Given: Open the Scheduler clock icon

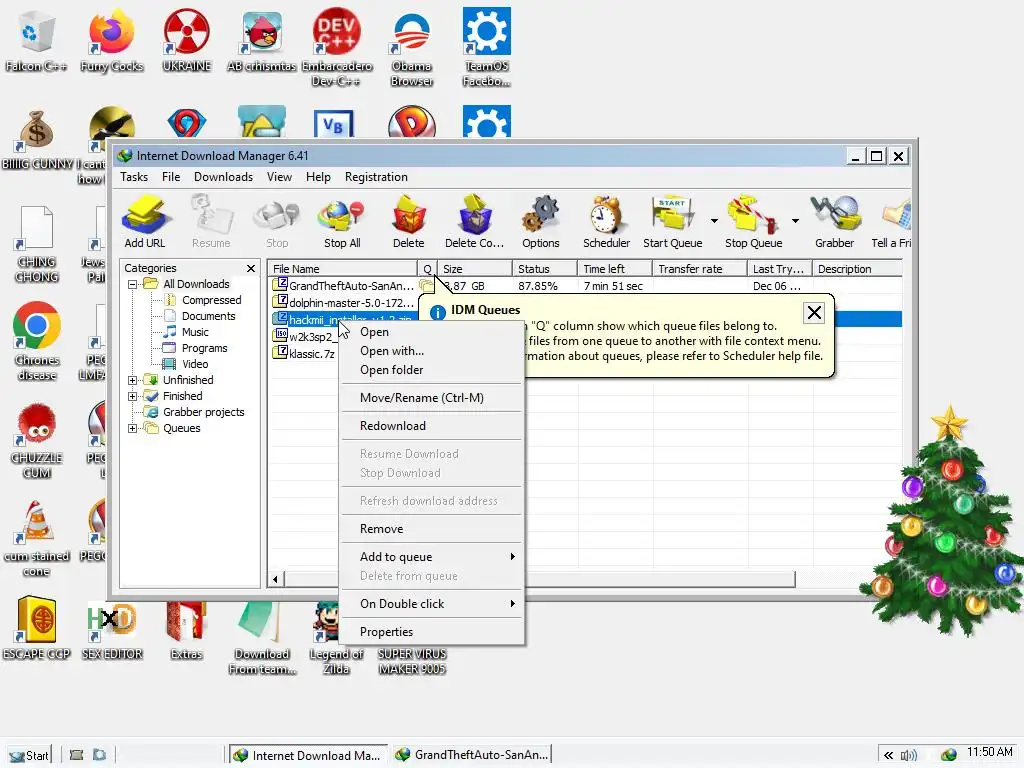Looking at the screenshot, I should [x=607, y=222].
